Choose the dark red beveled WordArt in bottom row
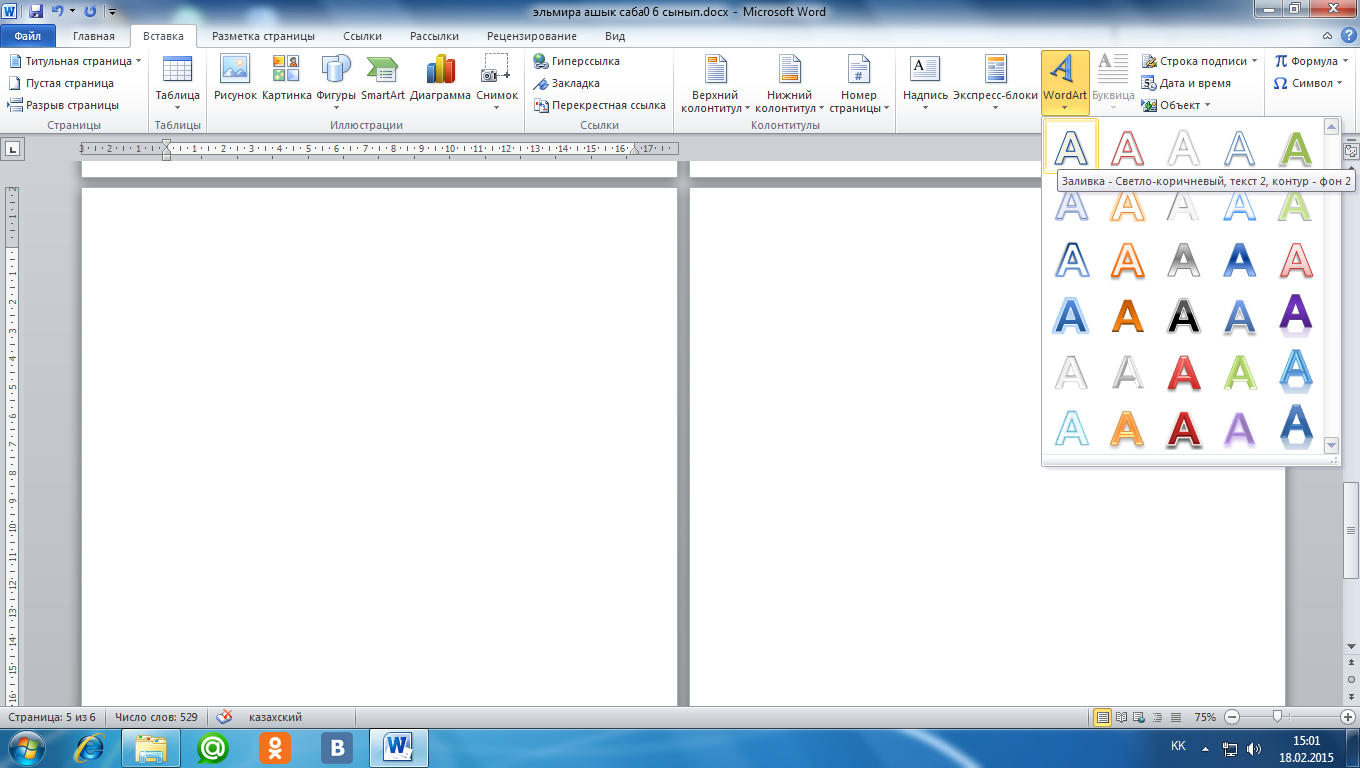The image size is (1360, 768). point(1183,428)
